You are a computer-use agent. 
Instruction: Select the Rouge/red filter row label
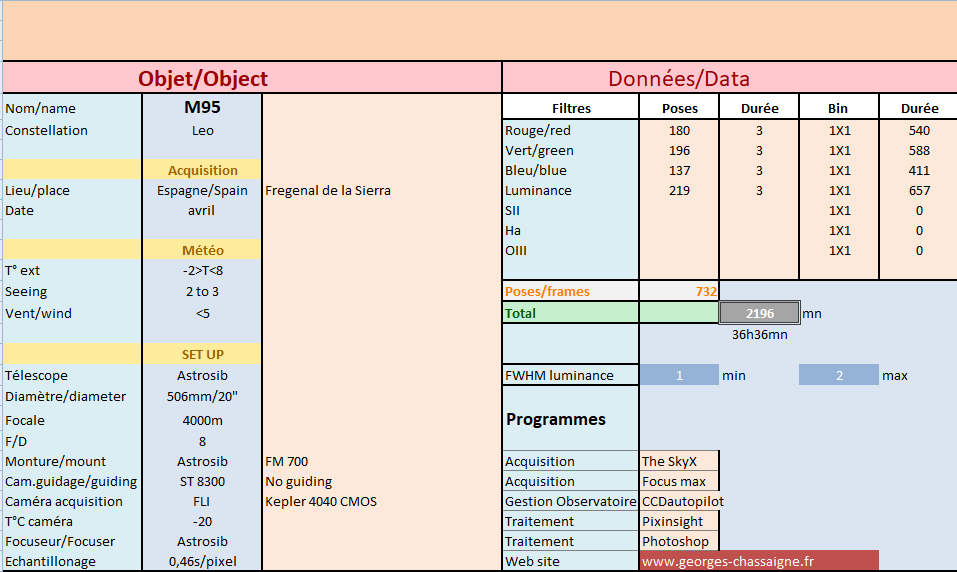(x=570, y=130)
